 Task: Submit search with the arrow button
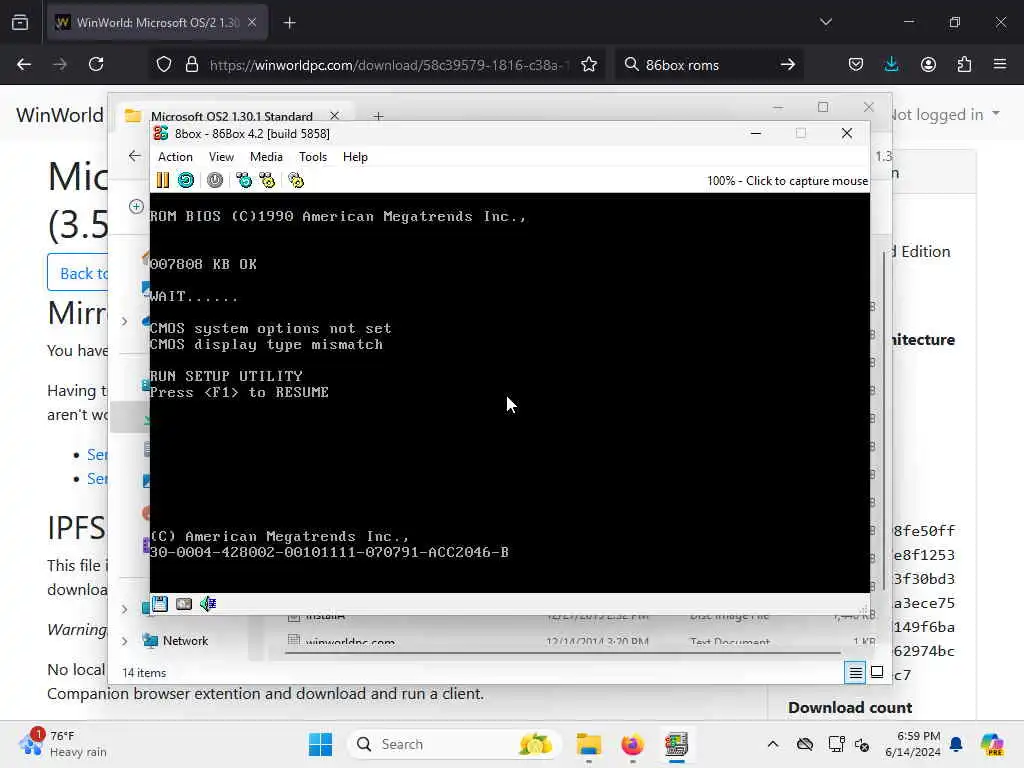[788, 64]
